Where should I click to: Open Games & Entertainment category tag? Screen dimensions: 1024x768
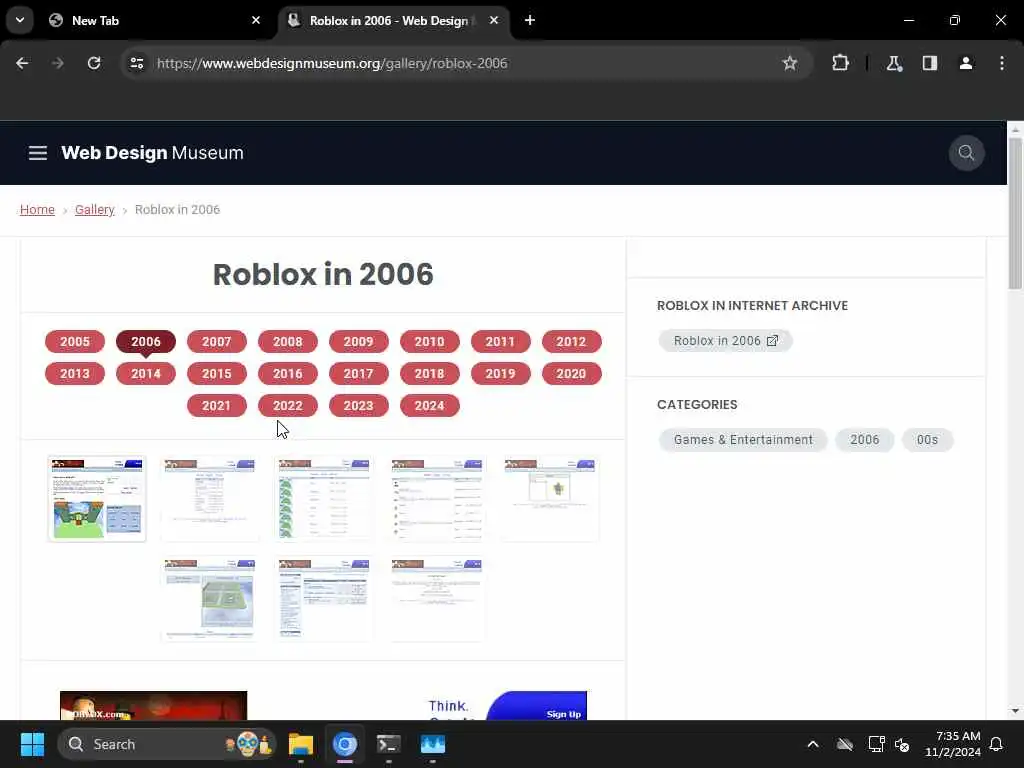[x=743, y=440]
